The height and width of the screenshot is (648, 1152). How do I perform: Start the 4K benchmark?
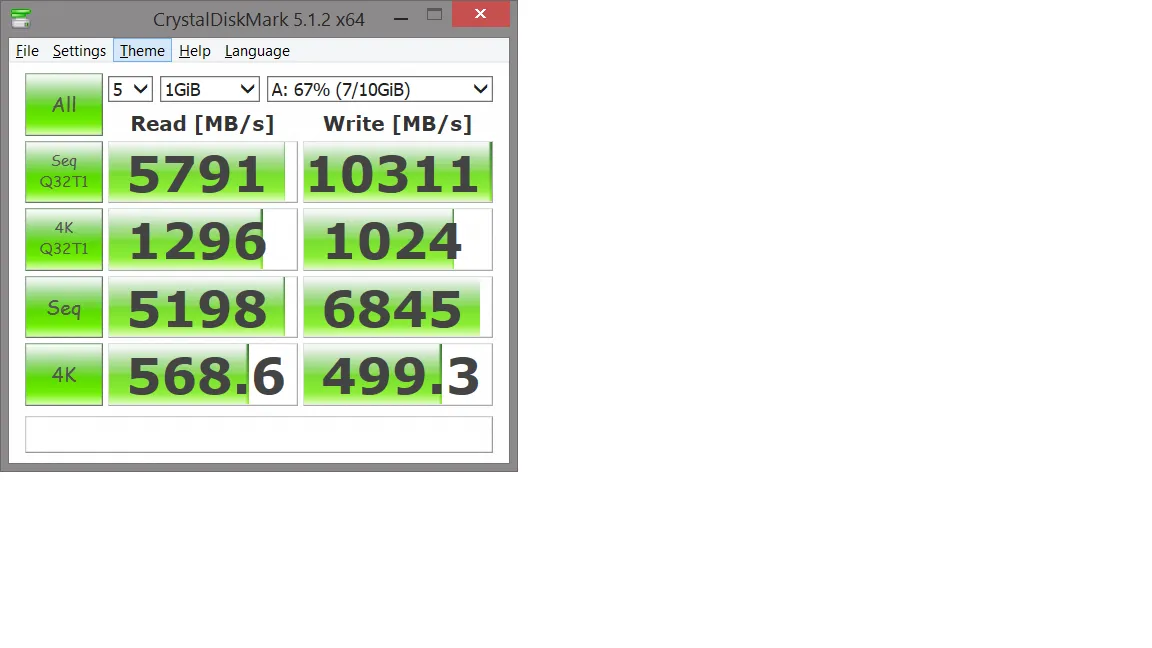coord(64,375)
